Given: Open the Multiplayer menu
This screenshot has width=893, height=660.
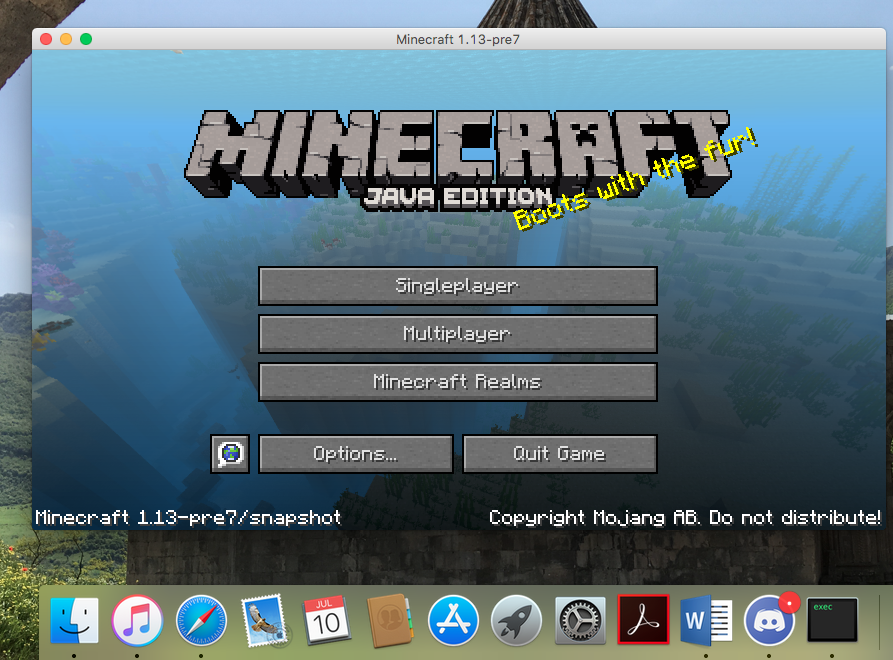Looking at the screenshot, I should click(x=458, y=334).
